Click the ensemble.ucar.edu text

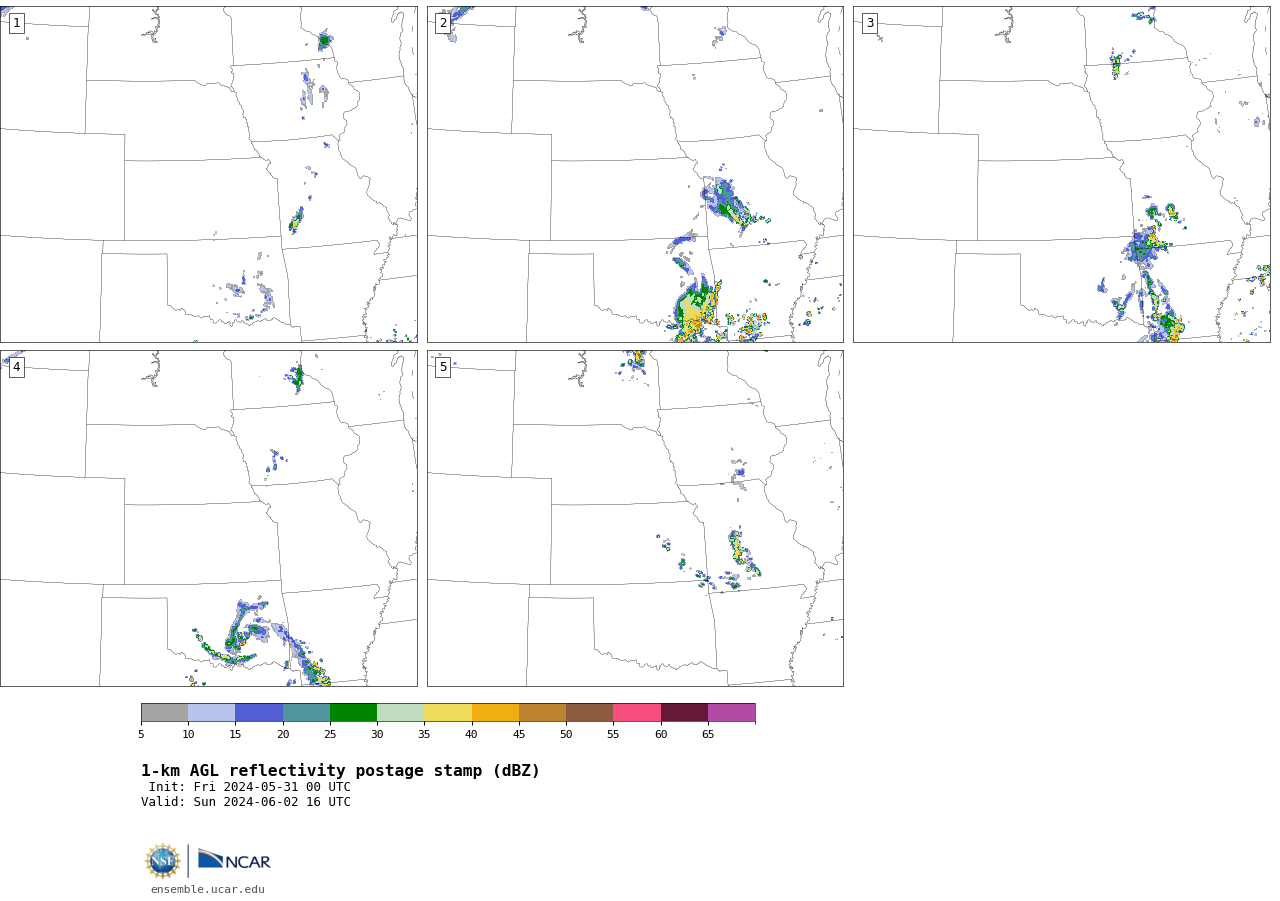208,889
